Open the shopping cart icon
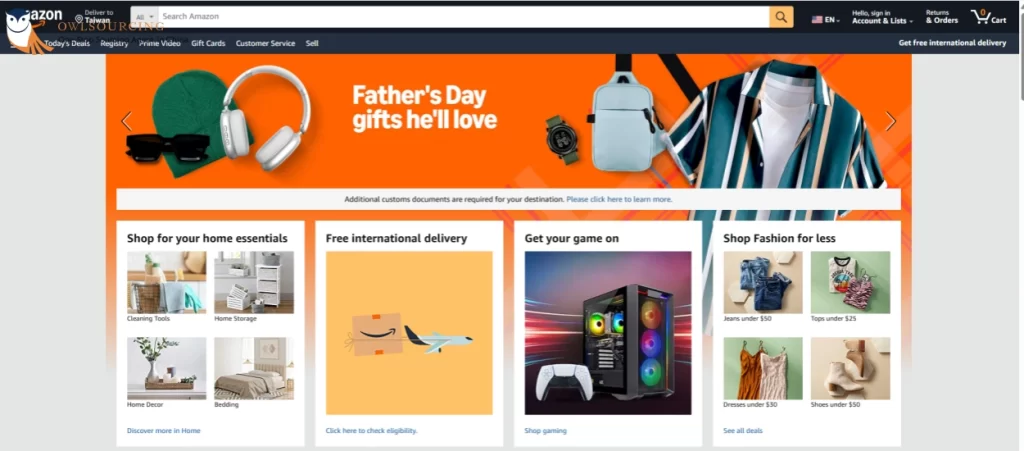This screenshot has width=1024, height=451. tap(989, 17)
